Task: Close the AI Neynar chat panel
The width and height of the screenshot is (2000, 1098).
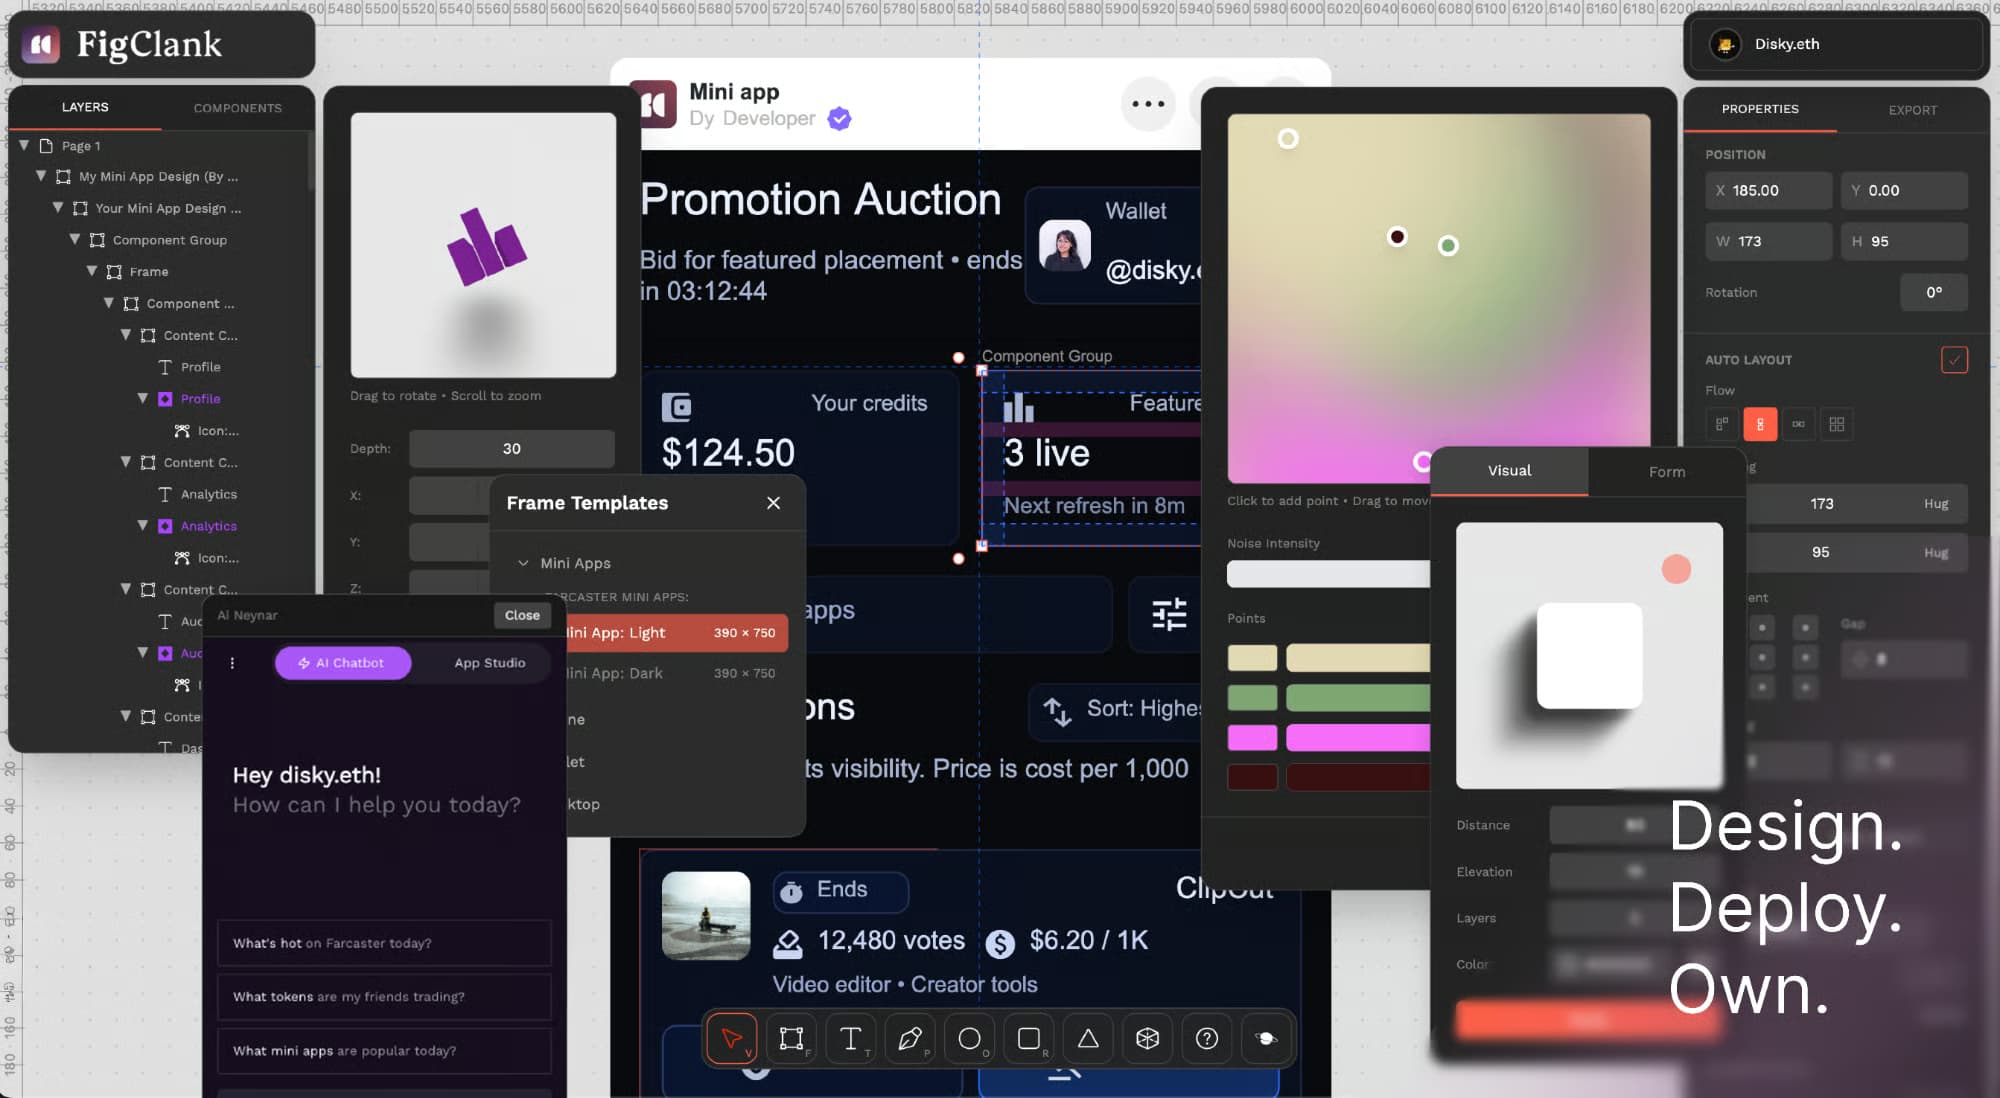Action: coord(522,615)
